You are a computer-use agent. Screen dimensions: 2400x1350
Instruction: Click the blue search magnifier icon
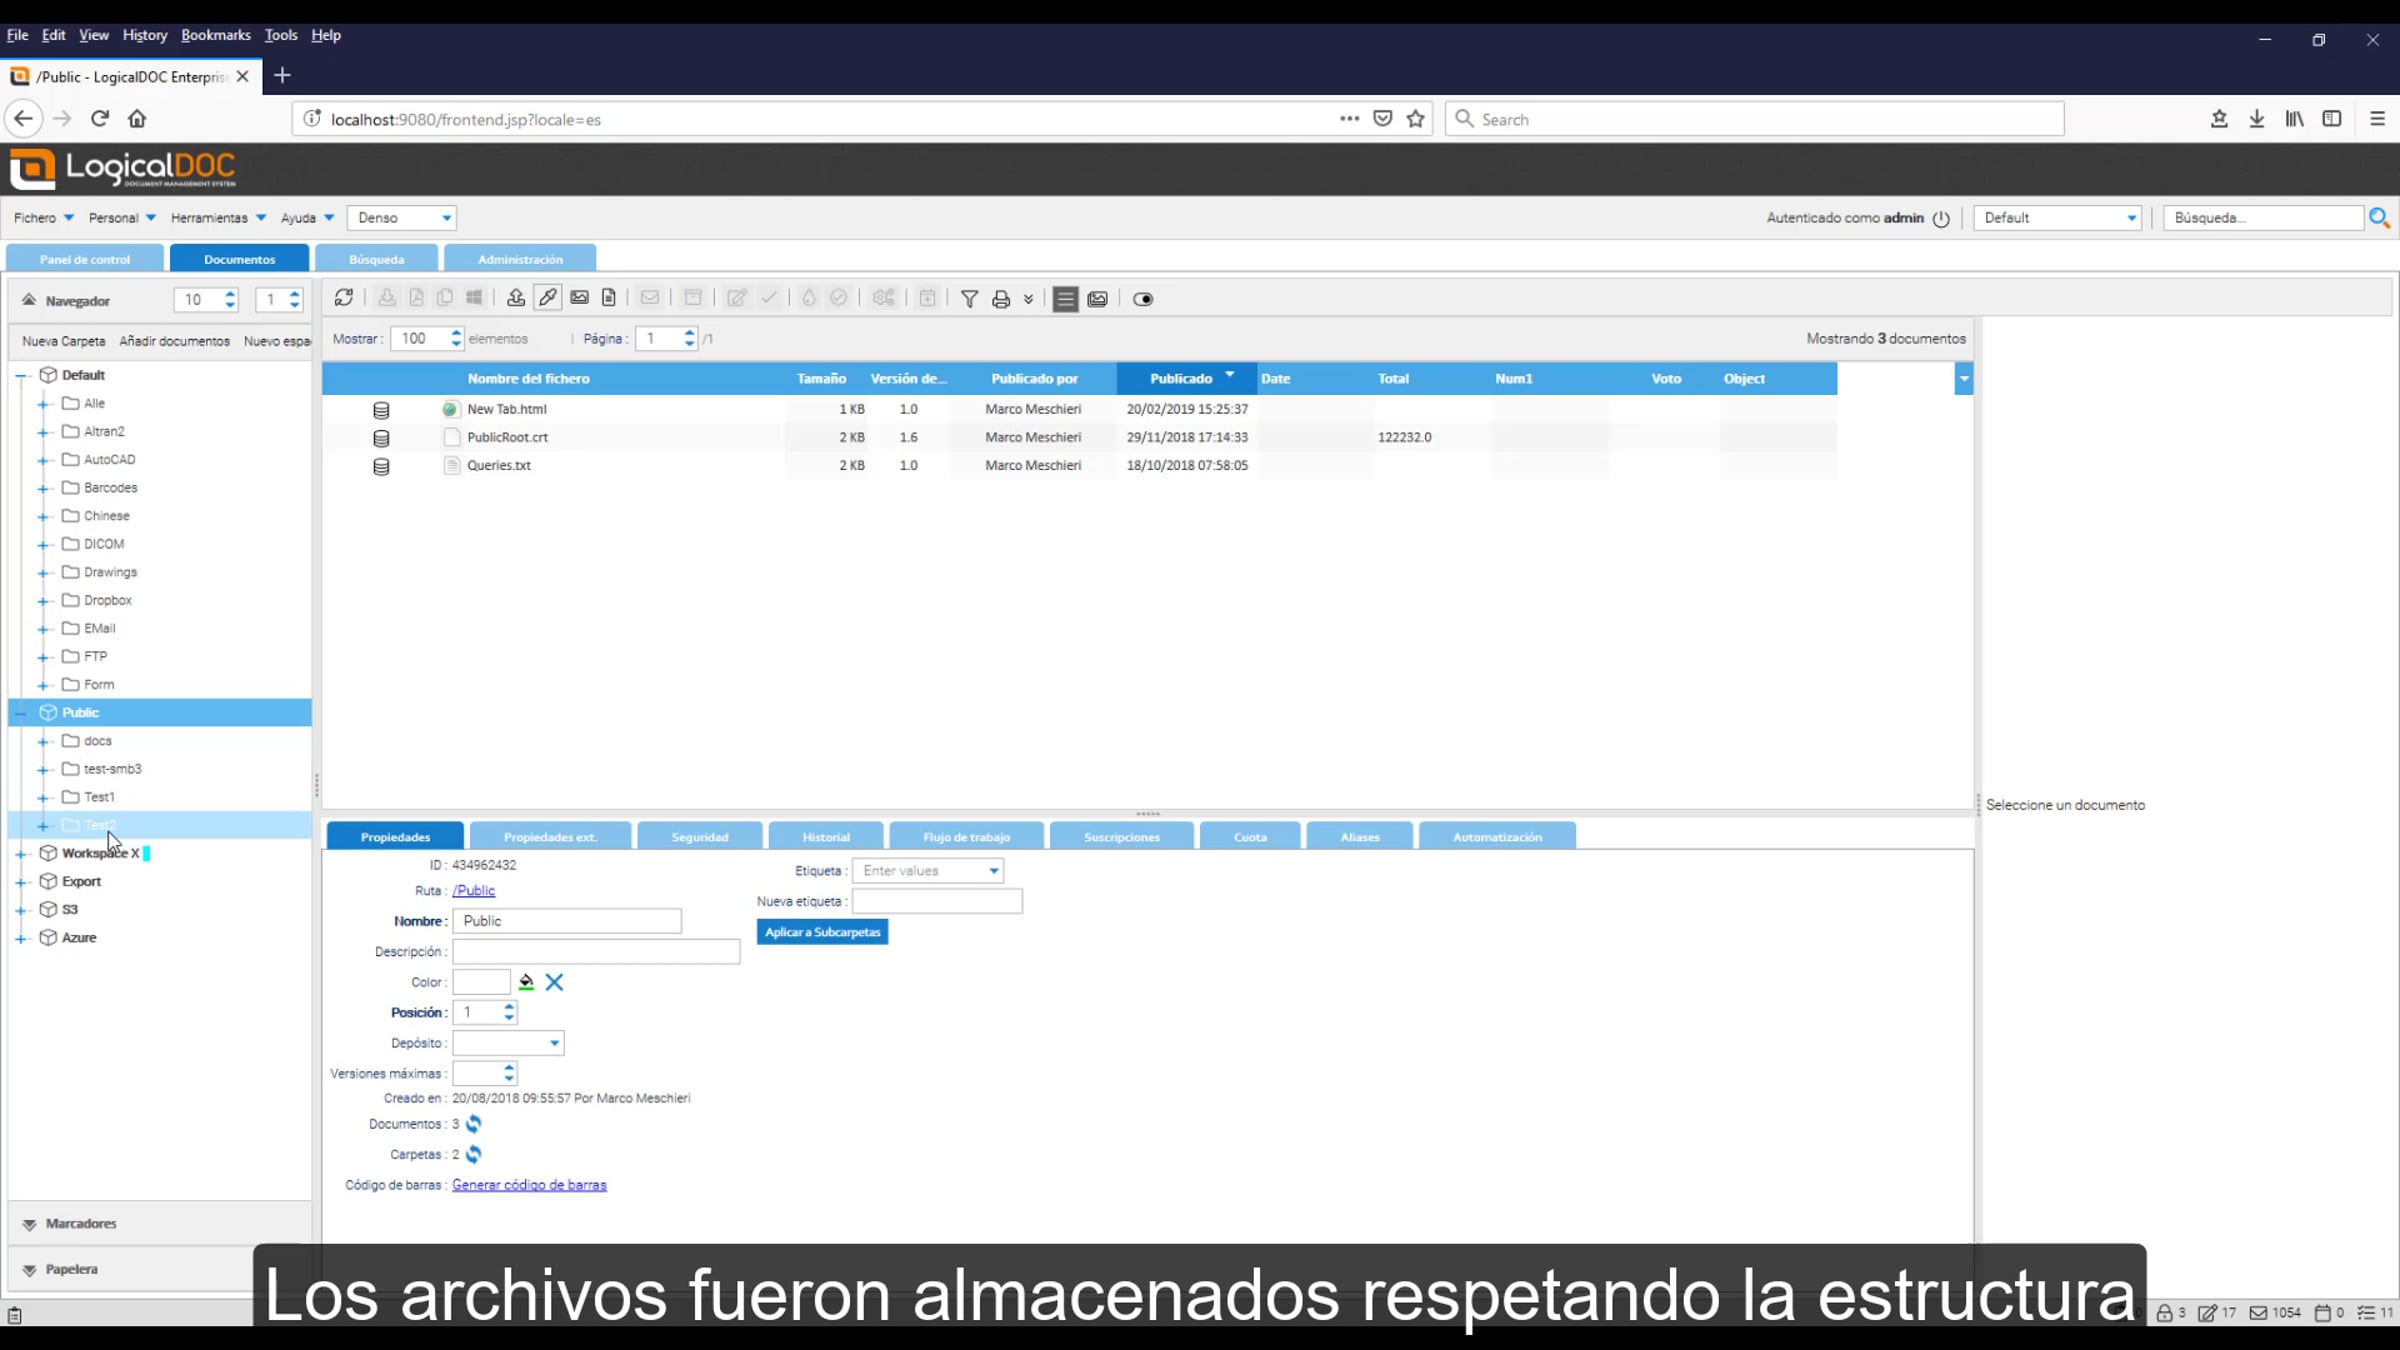[2379, 218]
